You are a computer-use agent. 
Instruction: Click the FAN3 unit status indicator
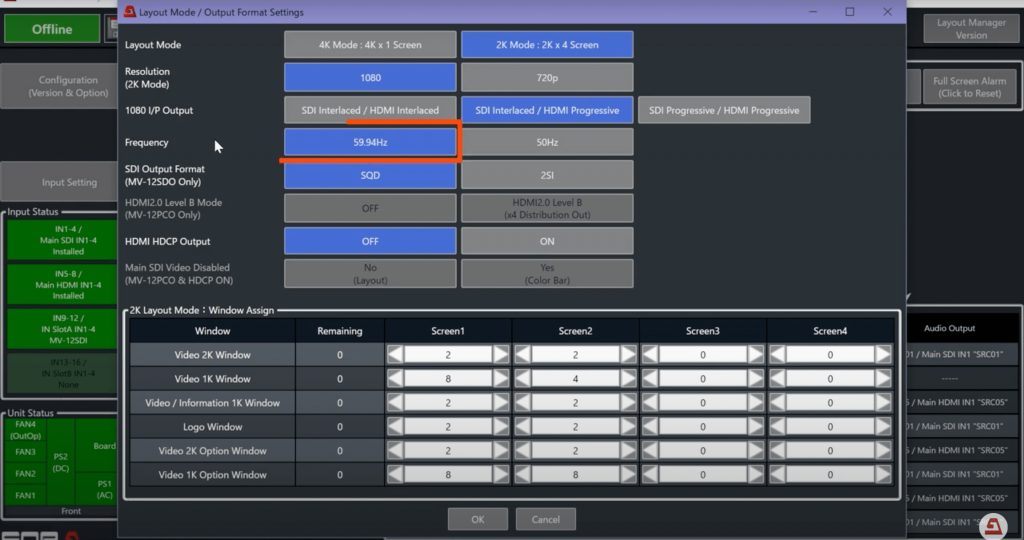coord(25,452)
